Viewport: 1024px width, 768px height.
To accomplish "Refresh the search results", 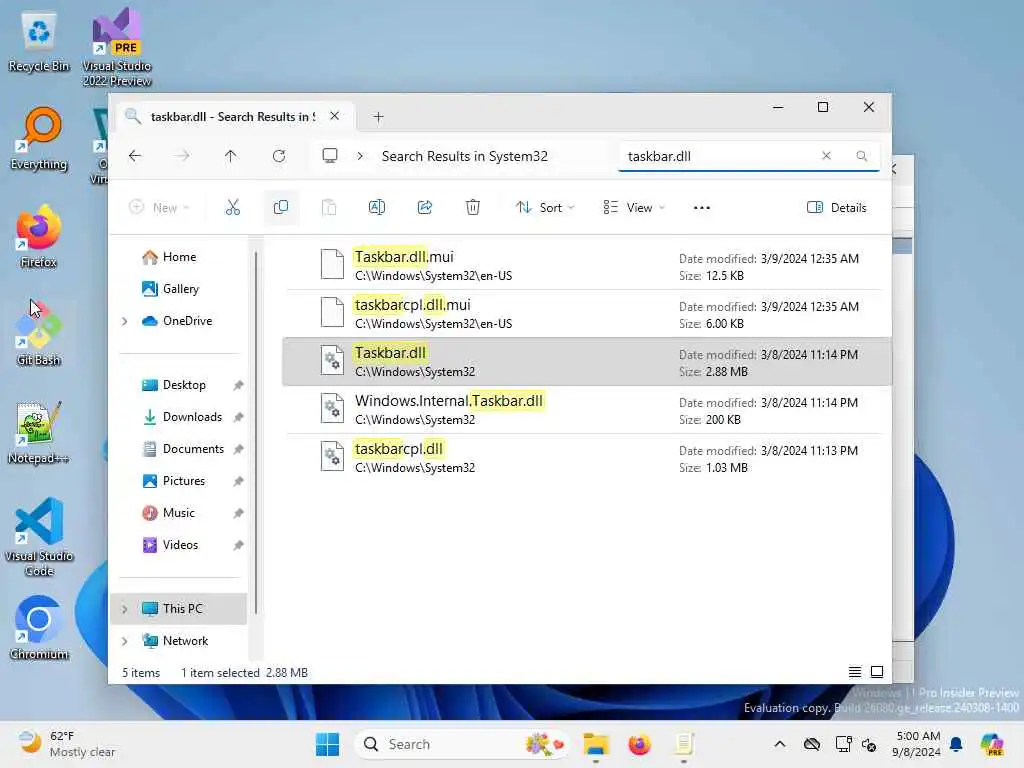I will point(279,156).
